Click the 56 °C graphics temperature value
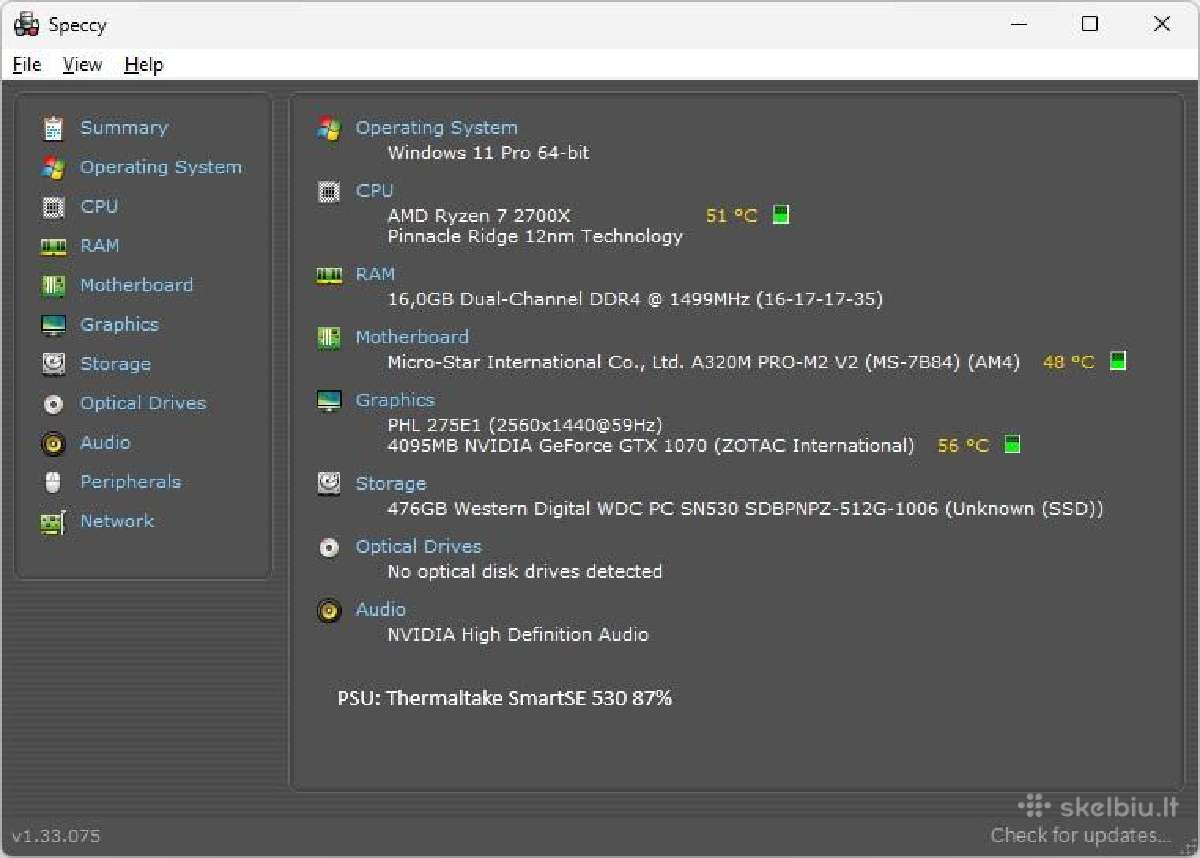 pyautogui.click(x=963, y=446)
